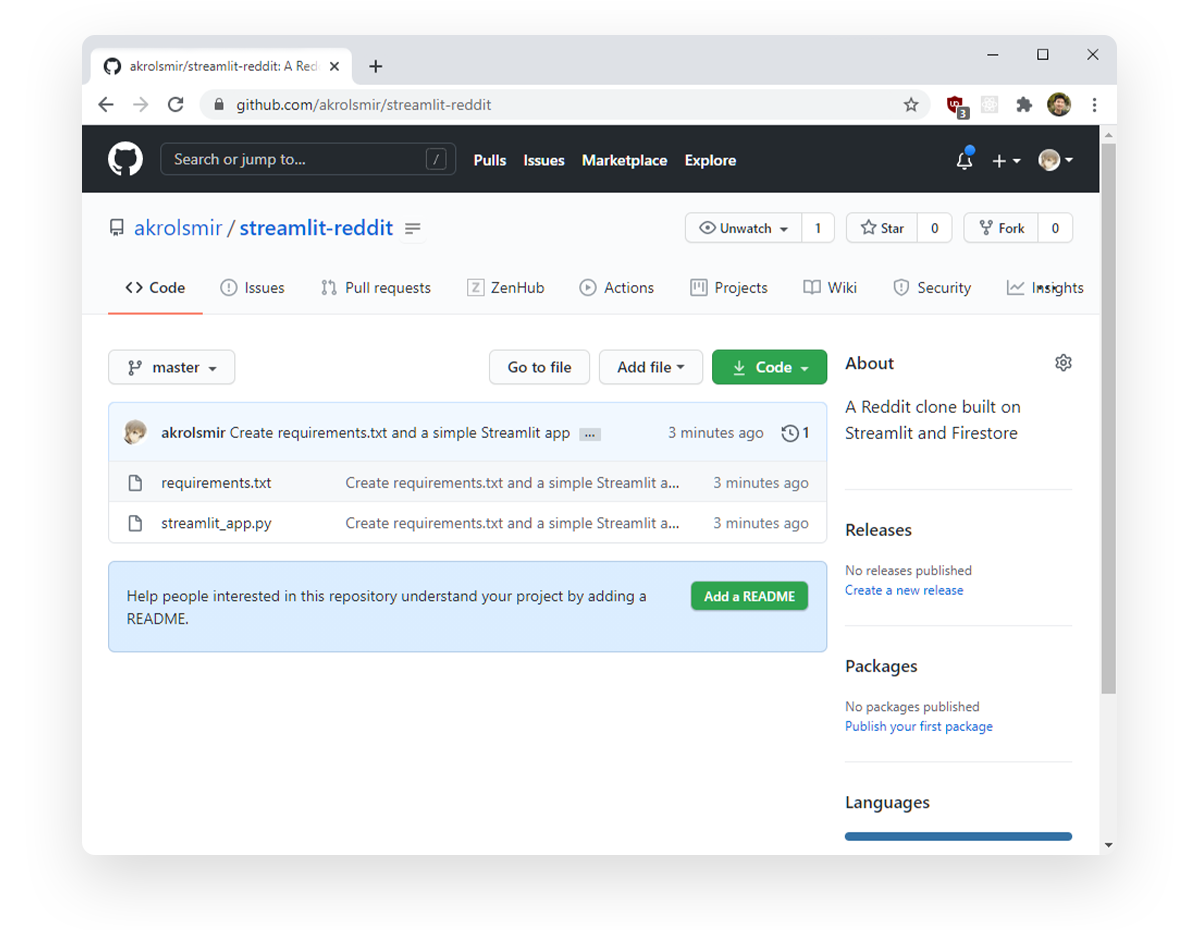Focus the Search or jump to field

pyautogui.click(x=308, y=159)
